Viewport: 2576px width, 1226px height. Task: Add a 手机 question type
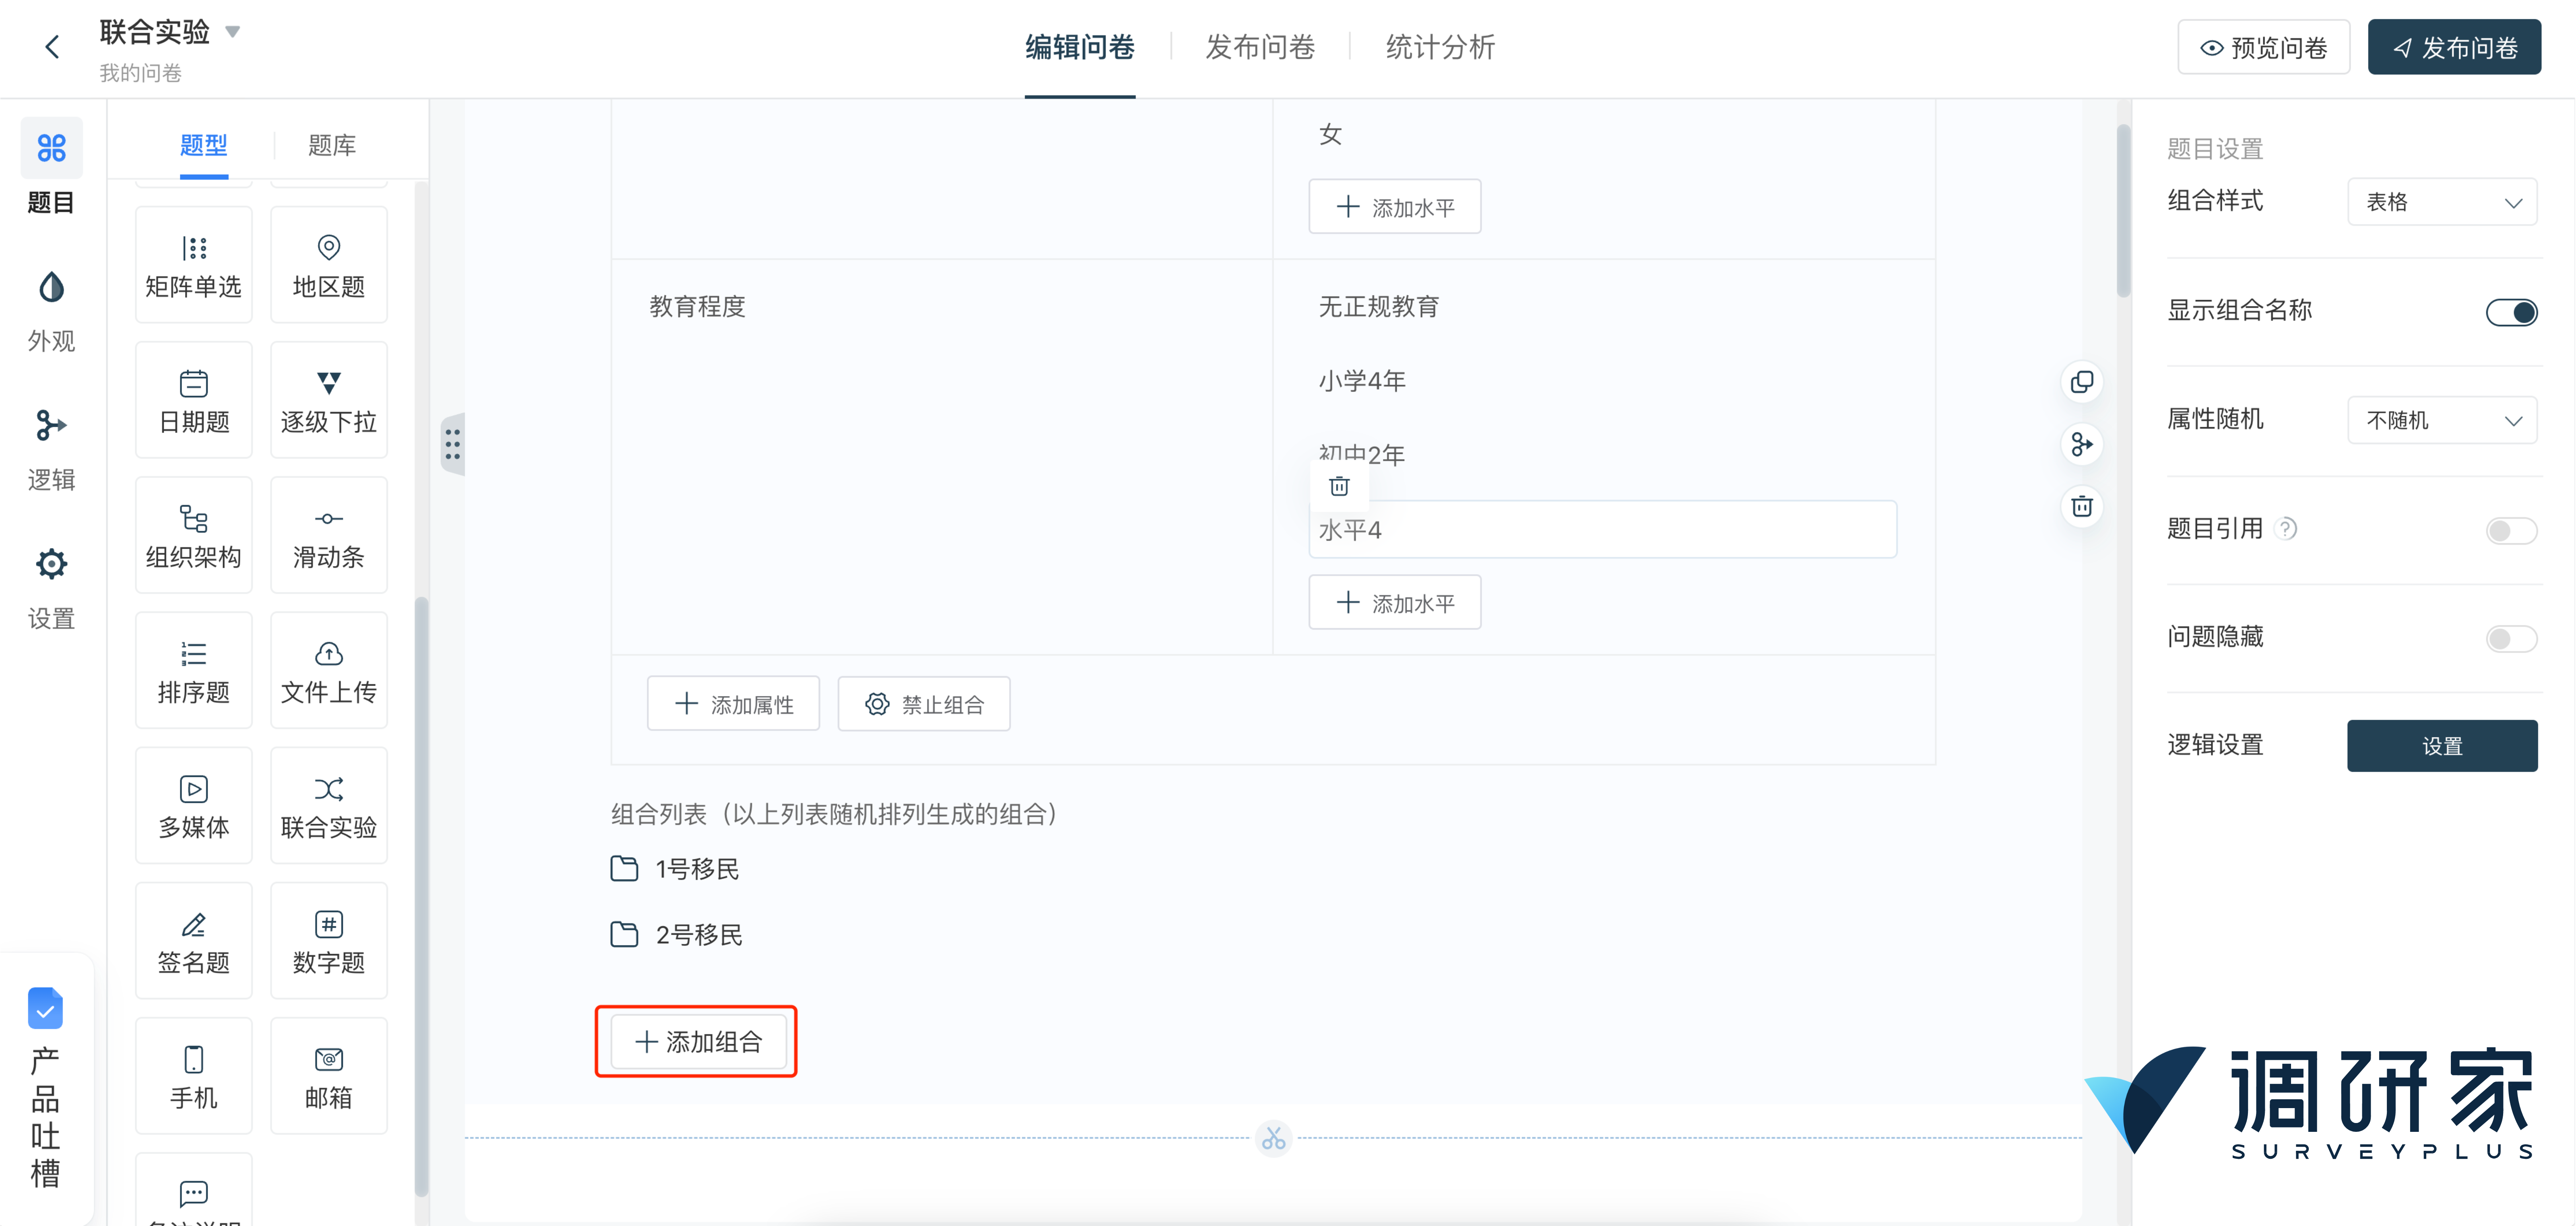coord(194,1075)
